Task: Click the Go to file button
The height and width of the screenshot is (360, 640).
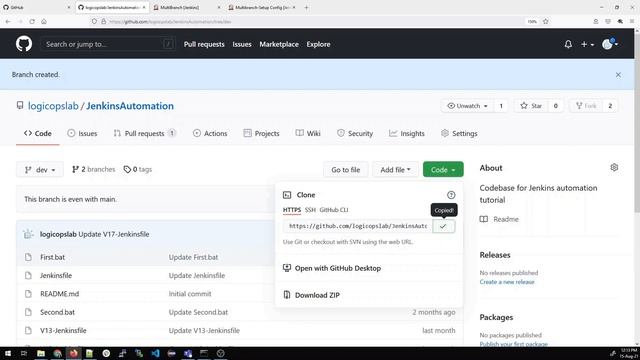Action: pos(346,170)
